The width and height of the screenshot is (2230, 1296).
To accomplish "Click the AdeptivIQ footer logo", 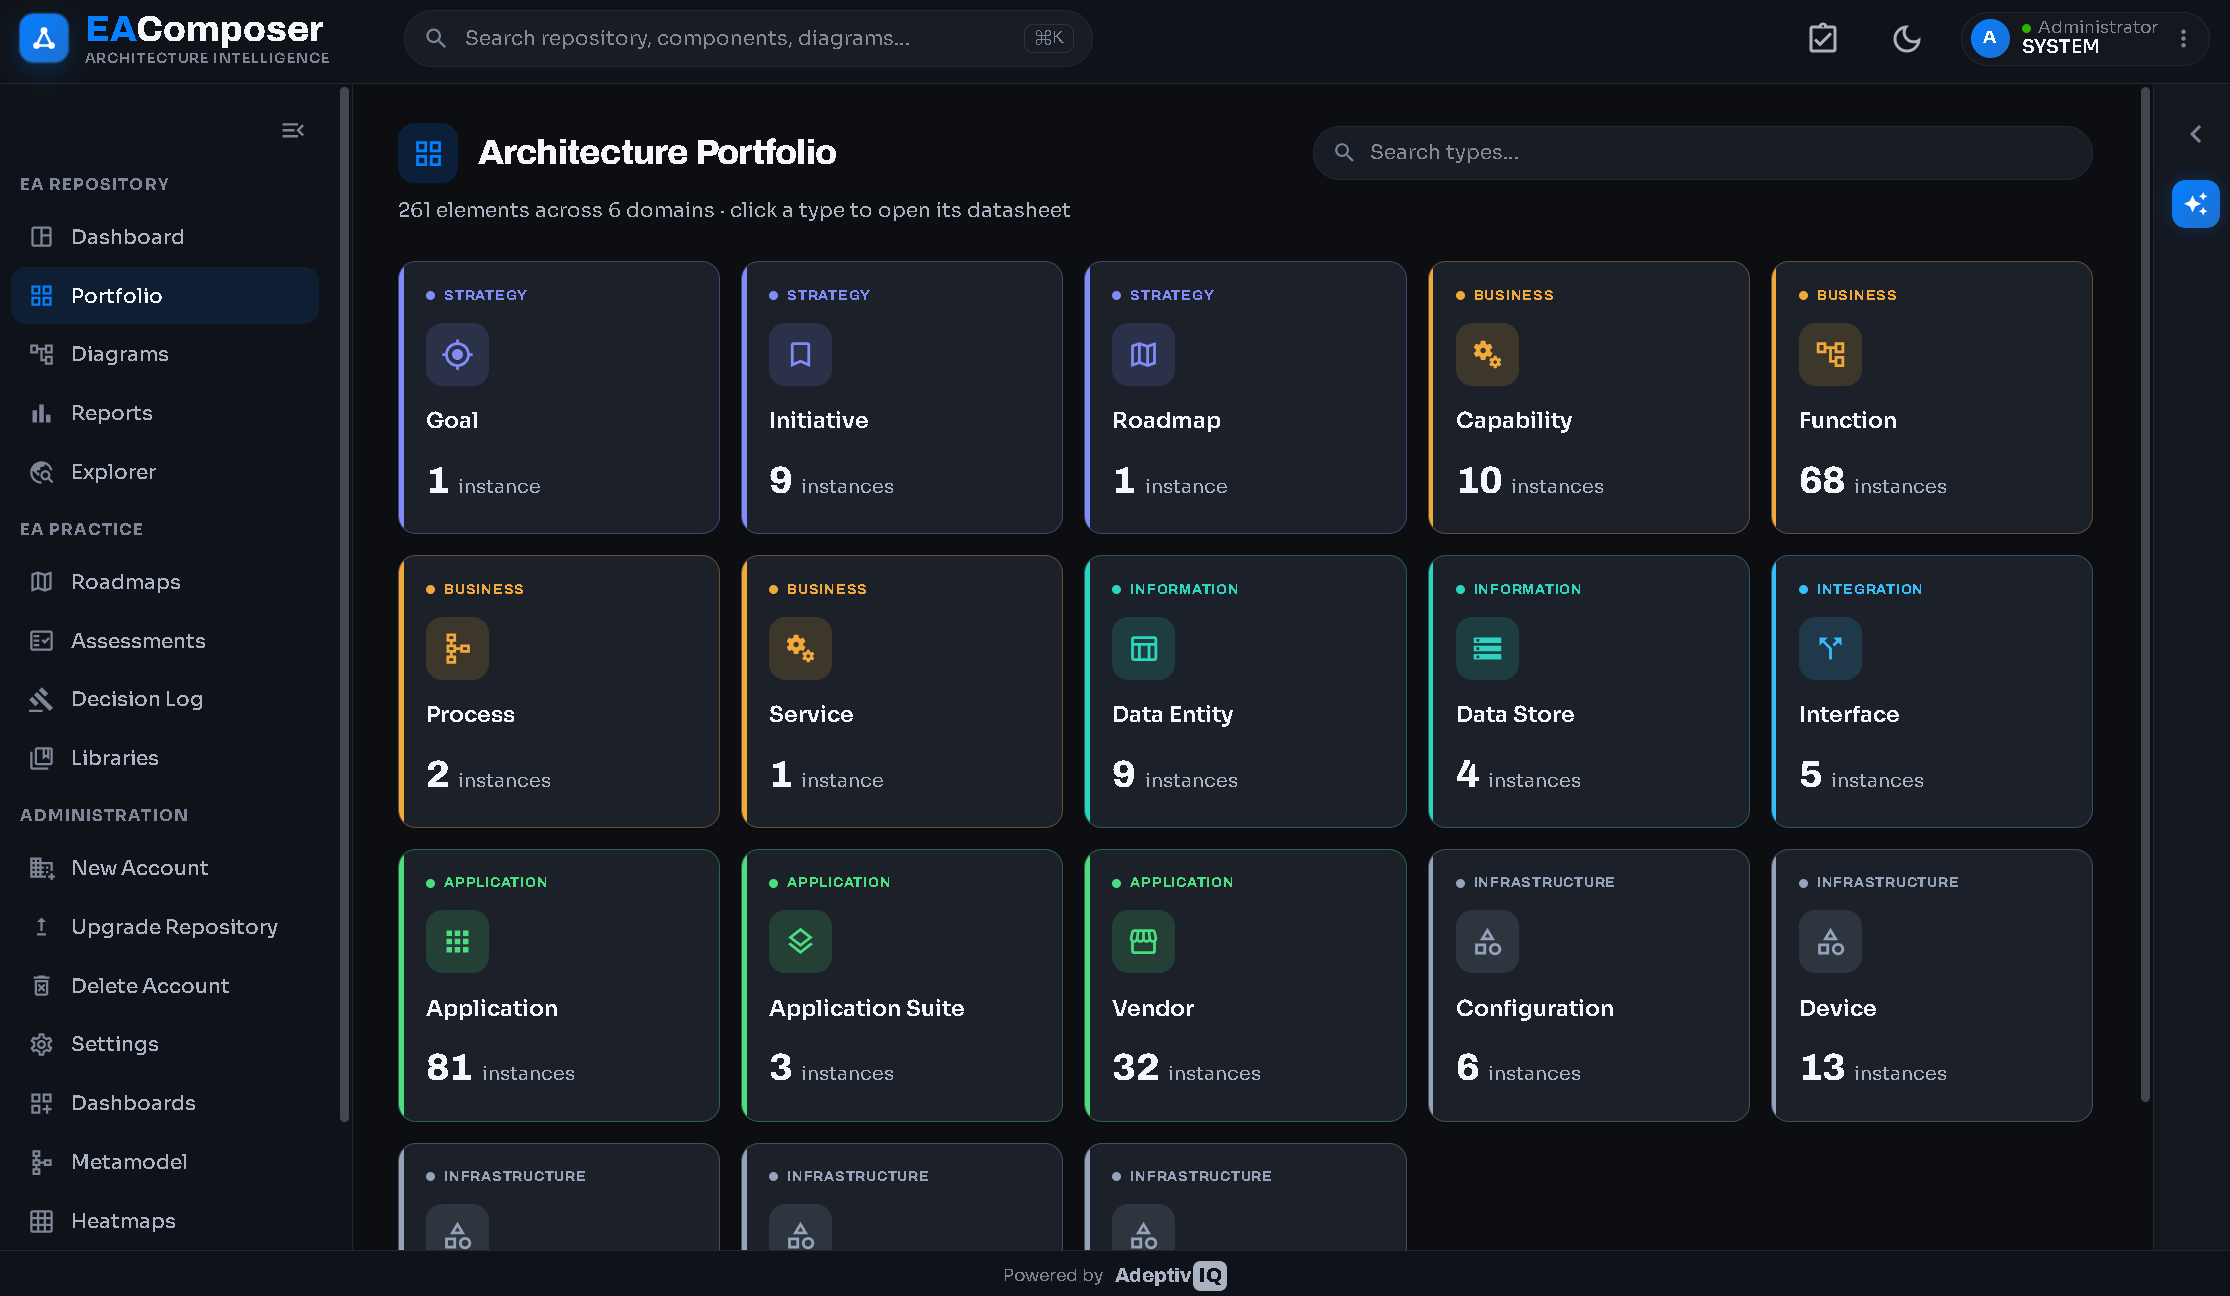I will pos(1170,1275).
